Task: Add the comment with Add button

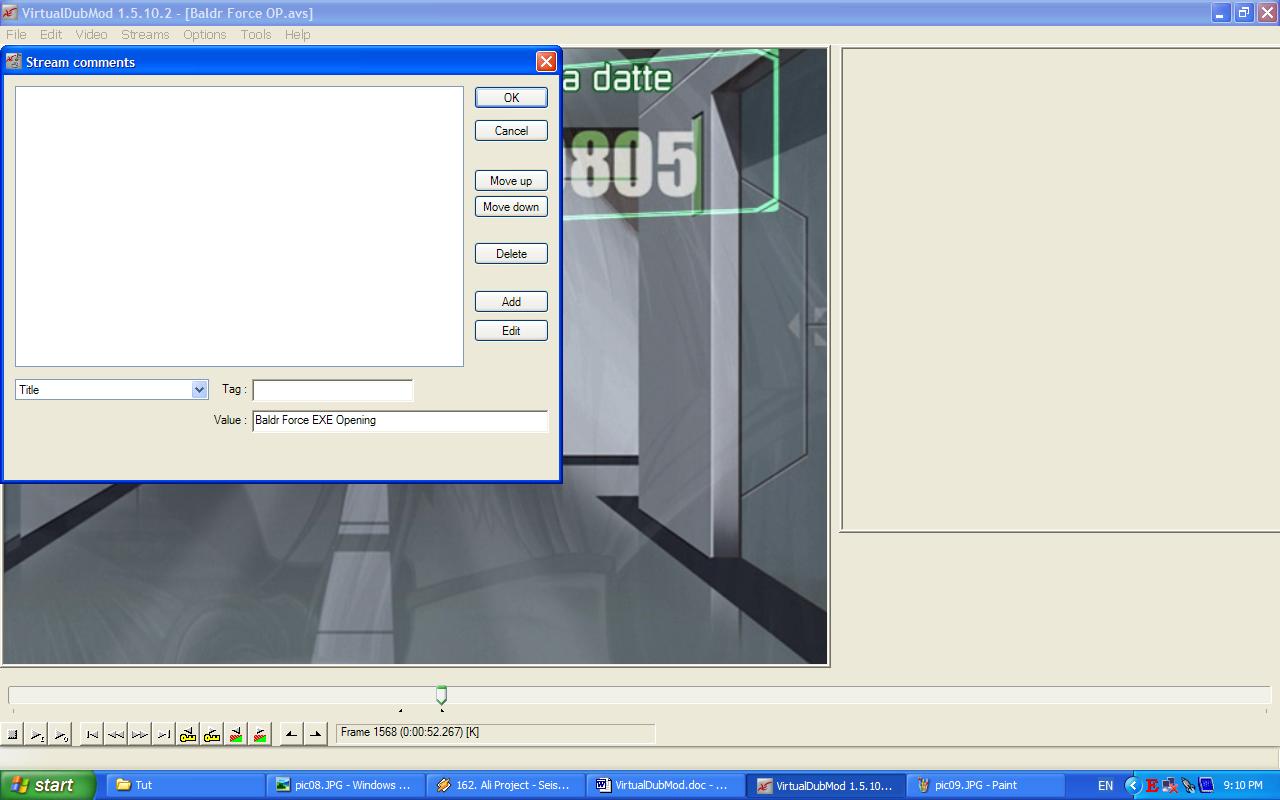Action: (x=511, y=302)
